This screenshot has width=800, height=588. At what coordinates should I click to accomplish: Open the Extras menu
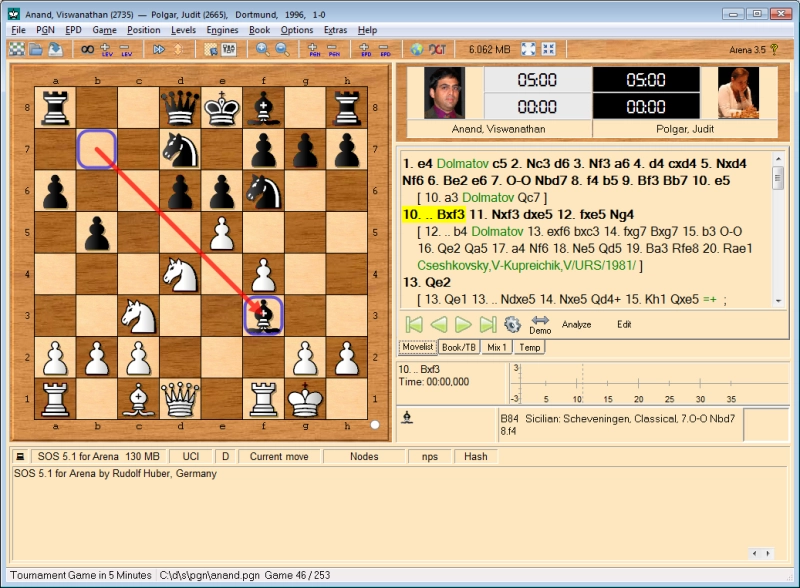tap(335, 30)
